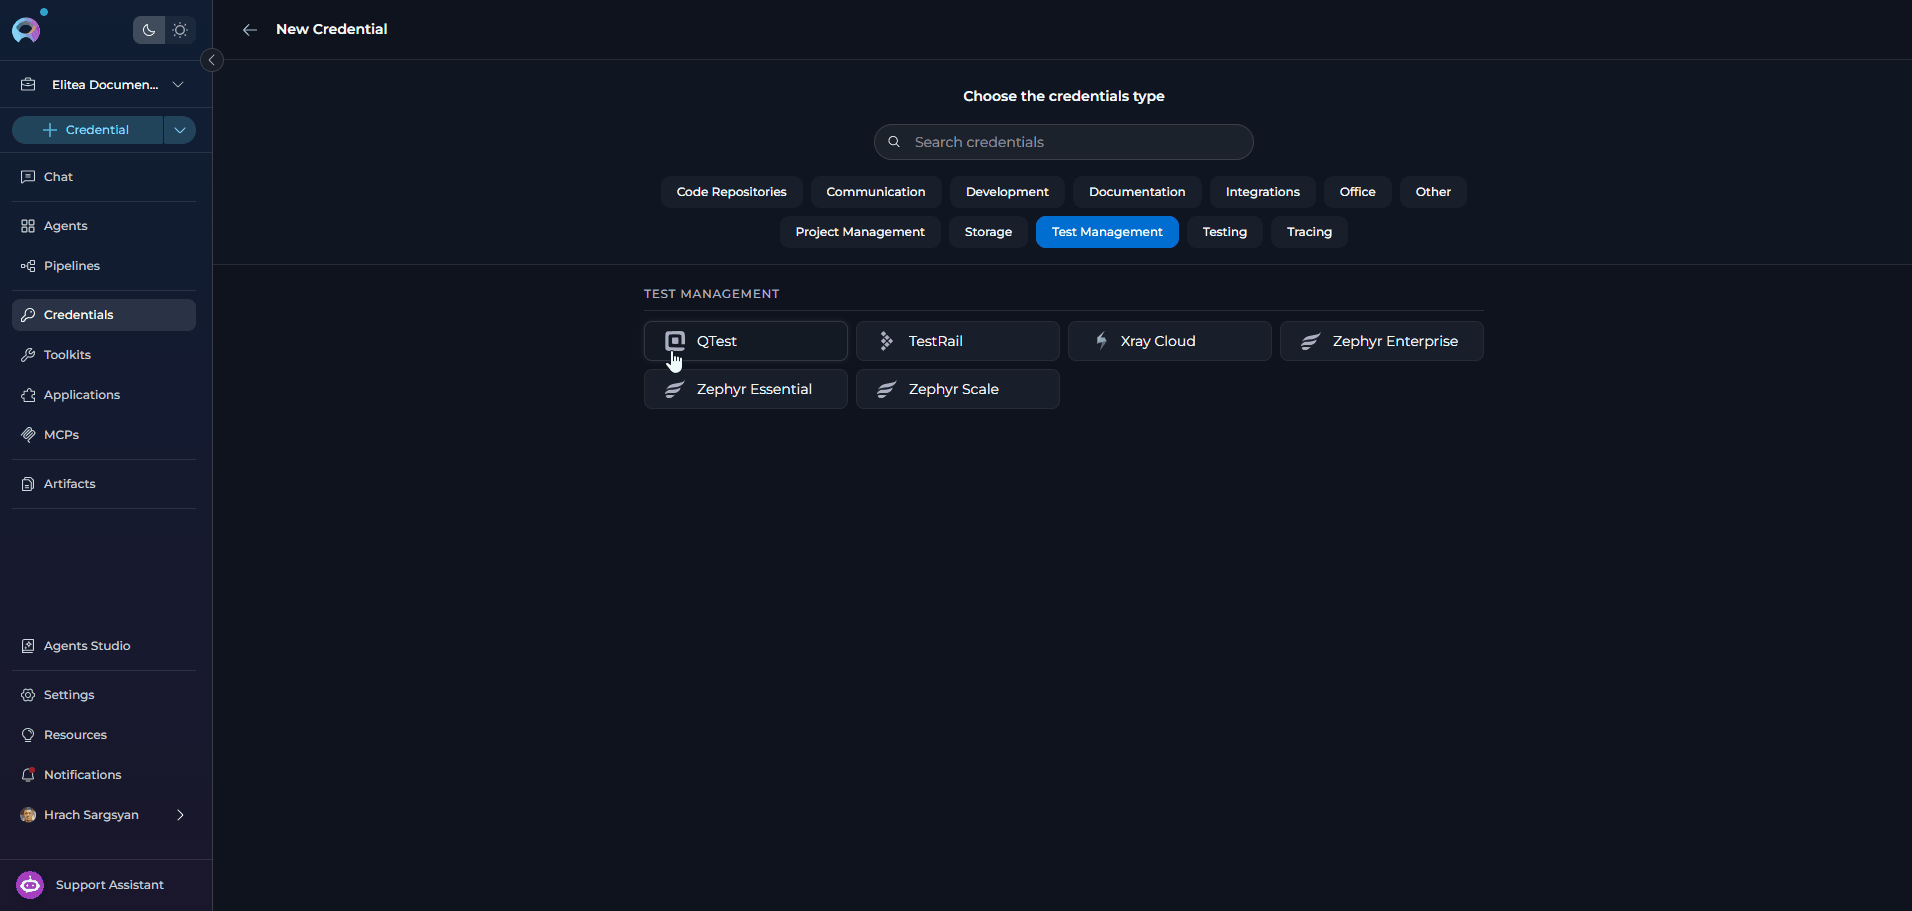Toggle the Test Management filter chip

pos(1107,232)
